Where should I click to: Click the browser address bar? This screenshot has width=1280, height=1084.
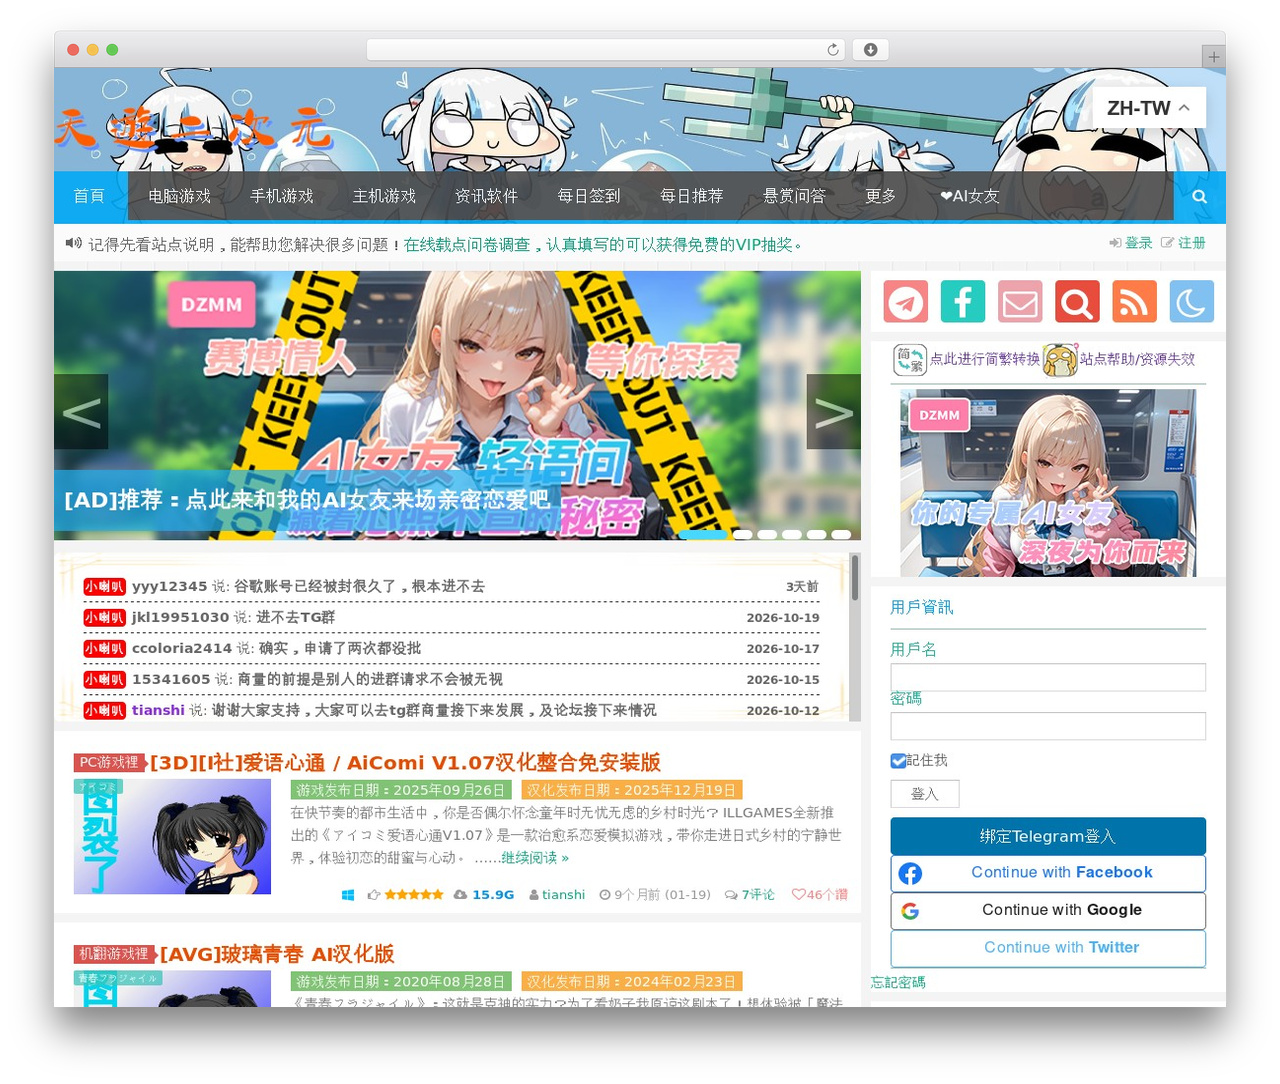(606, 50)
